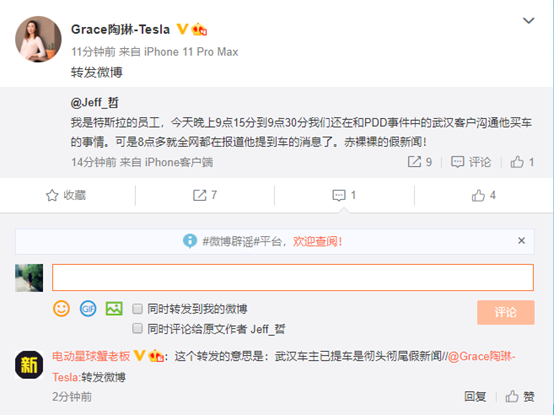
Task: Click 赞 thumbs-up on the comment
Action: [519, 396]
